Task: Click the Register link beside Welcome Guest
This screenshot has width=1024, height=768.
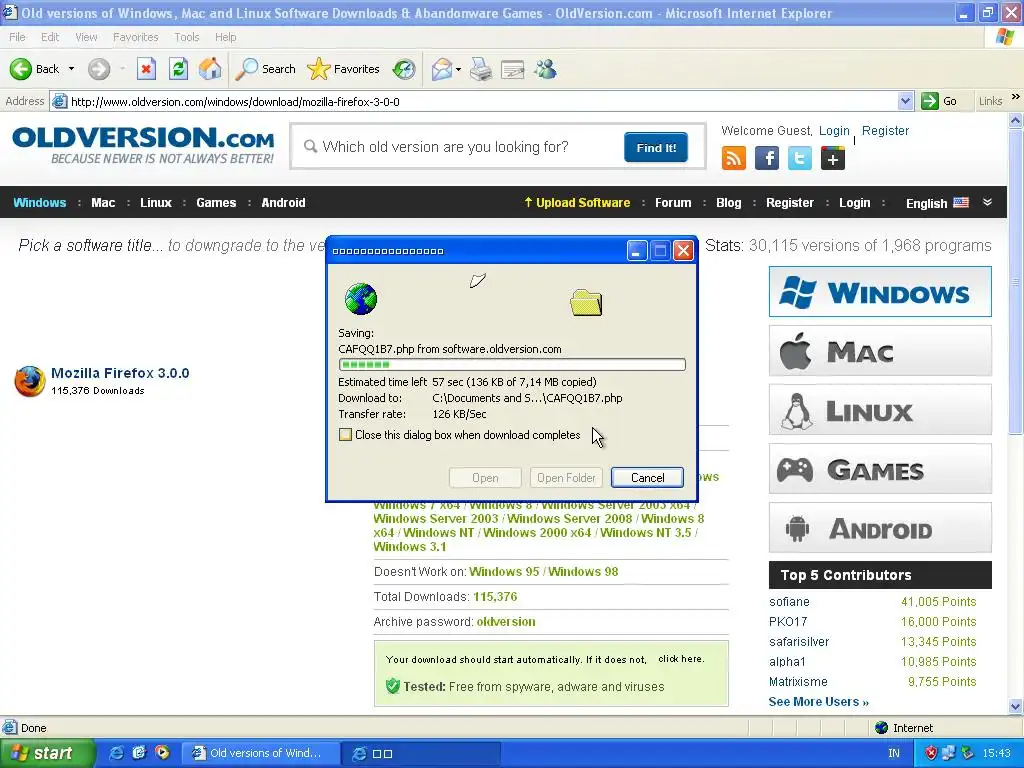Action: click(x=885, y=131)
